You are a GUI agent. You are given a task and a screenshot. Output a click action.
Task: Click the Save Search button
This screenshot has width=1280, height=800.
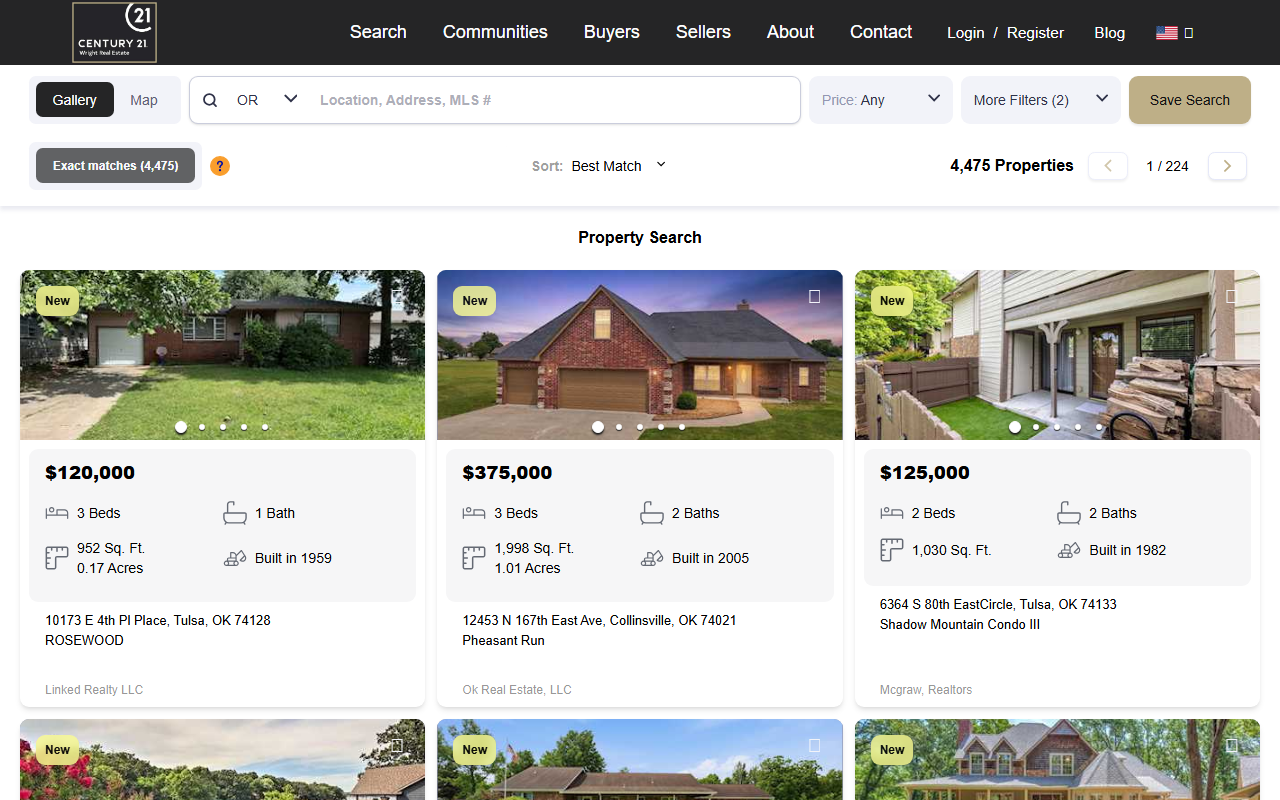1190,100
